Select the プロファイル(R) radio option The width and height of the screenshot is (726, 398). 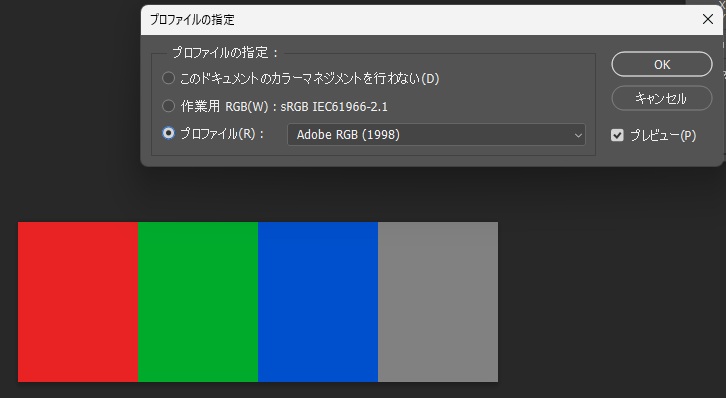169,134
